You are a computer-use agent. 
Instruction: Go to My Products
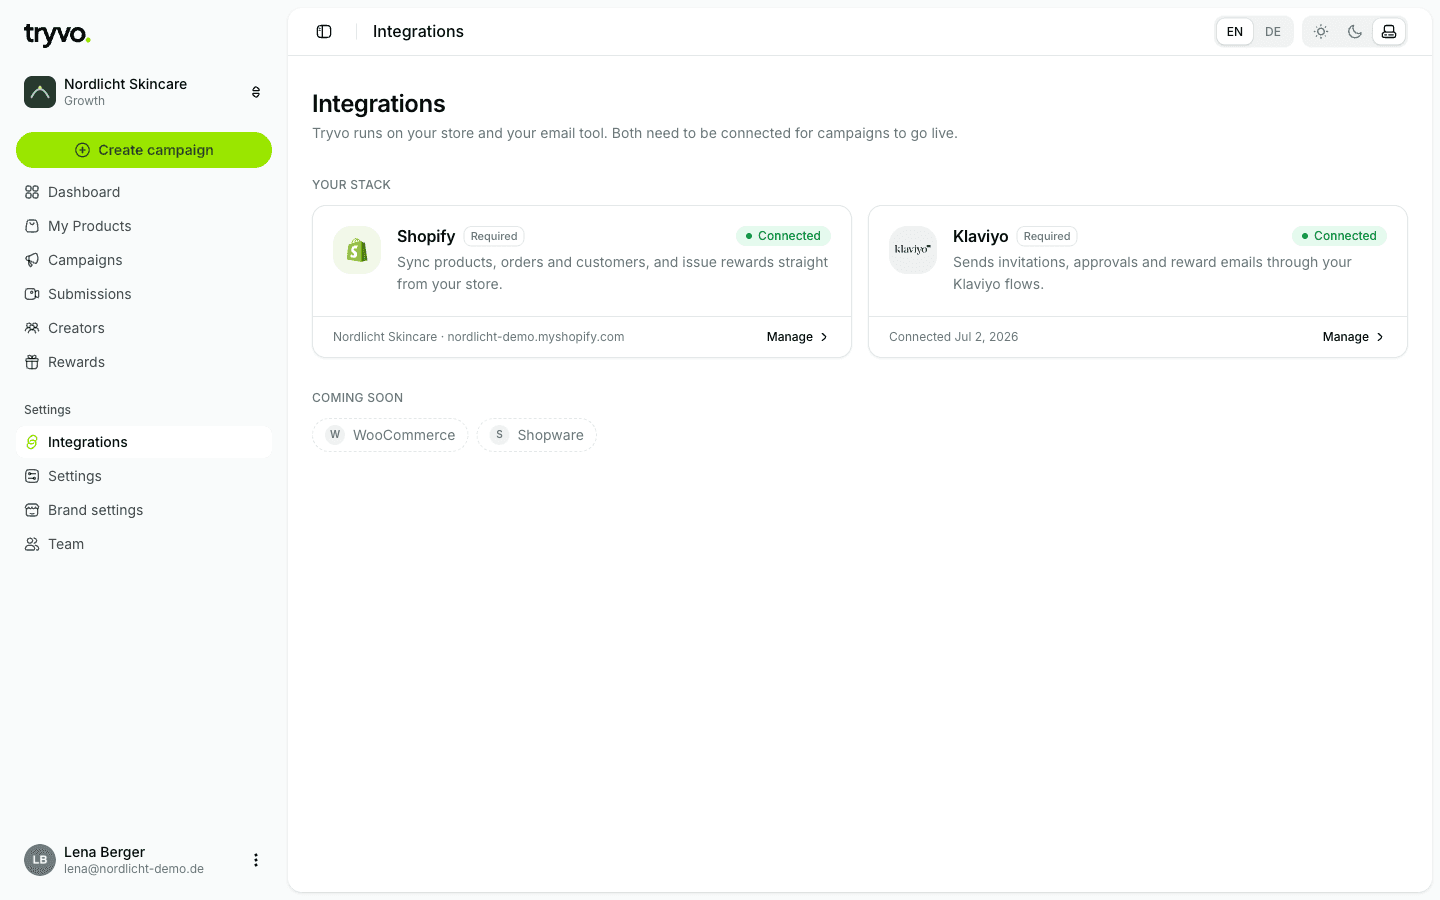144,226
